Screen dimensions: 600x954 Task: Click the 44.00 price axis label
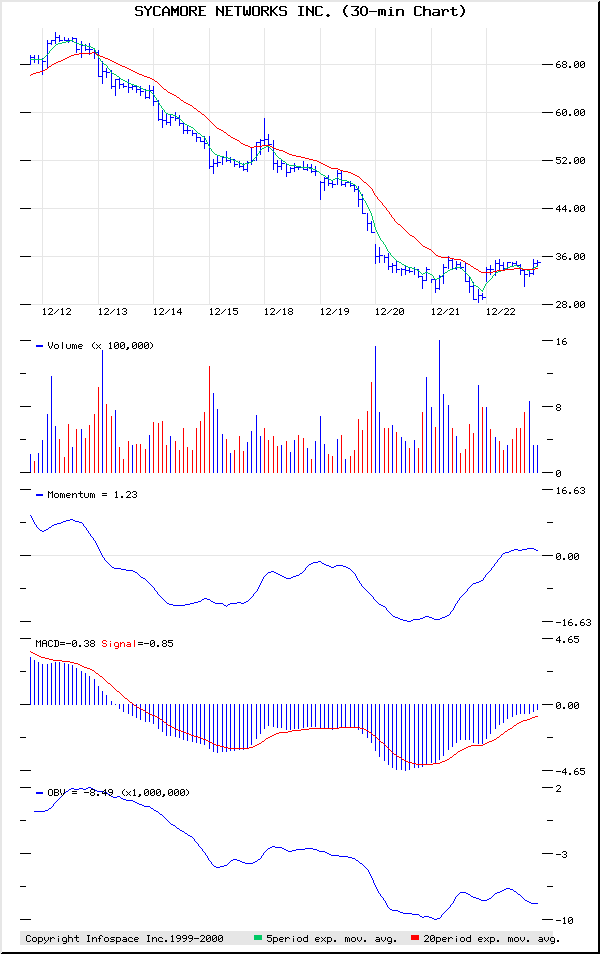point(570,209)
